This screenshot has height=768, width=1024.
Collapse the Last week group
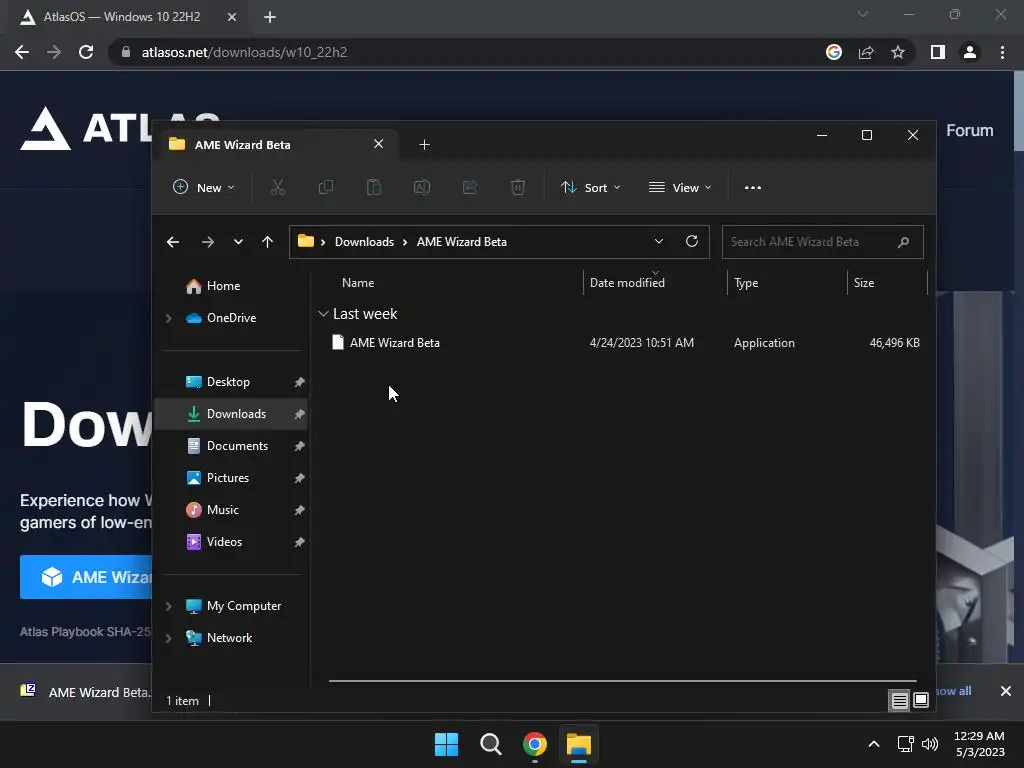pos(323,314)
